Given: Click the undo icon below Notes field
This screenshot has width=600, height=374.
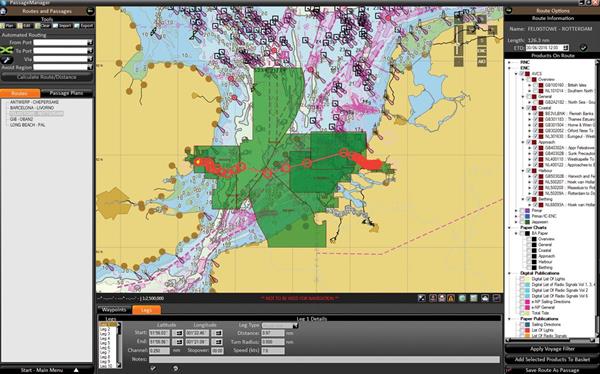Looking at the screenshot, I should [x=175, y=368].
